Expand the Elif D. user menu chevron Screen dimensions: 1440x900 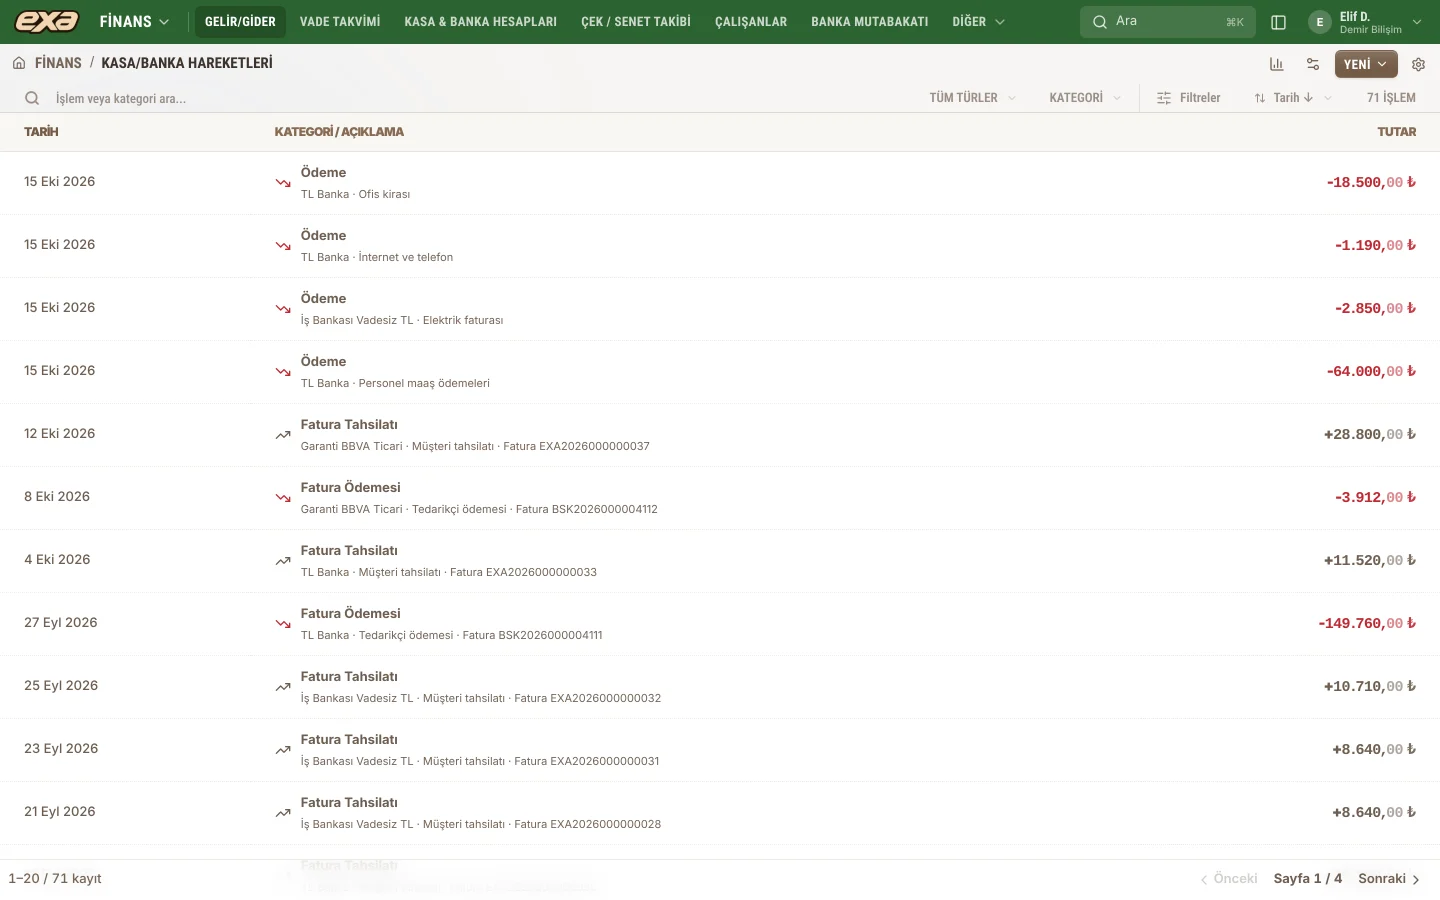tap(1417, 22)
